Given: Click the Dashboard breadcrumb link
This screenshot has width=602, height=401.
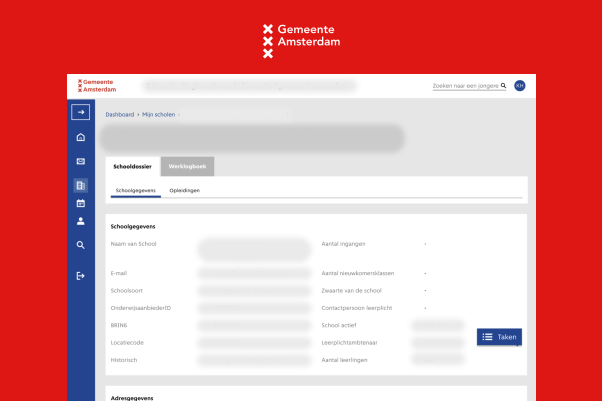Looking at the screenshot, I should pyautogui.click(x=119, y=115).
